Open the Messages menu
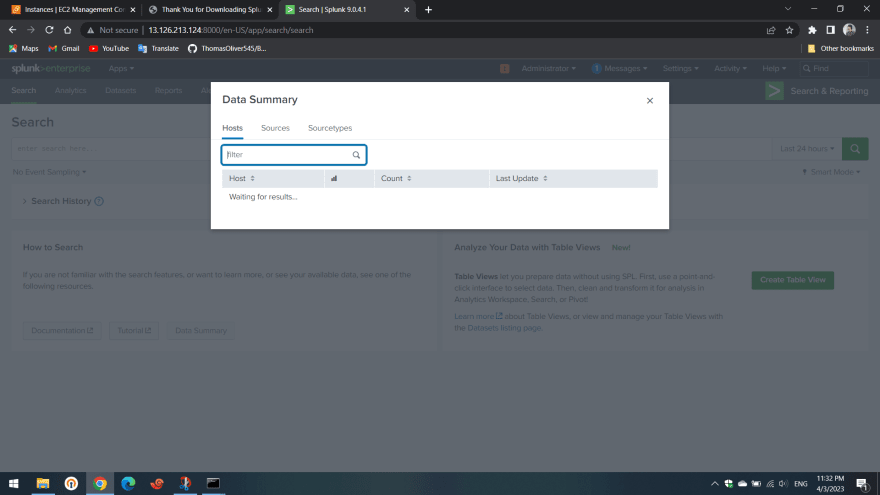The width and height of the screenshot is (880, 495). pyautogui.click(x=620, y=68)
